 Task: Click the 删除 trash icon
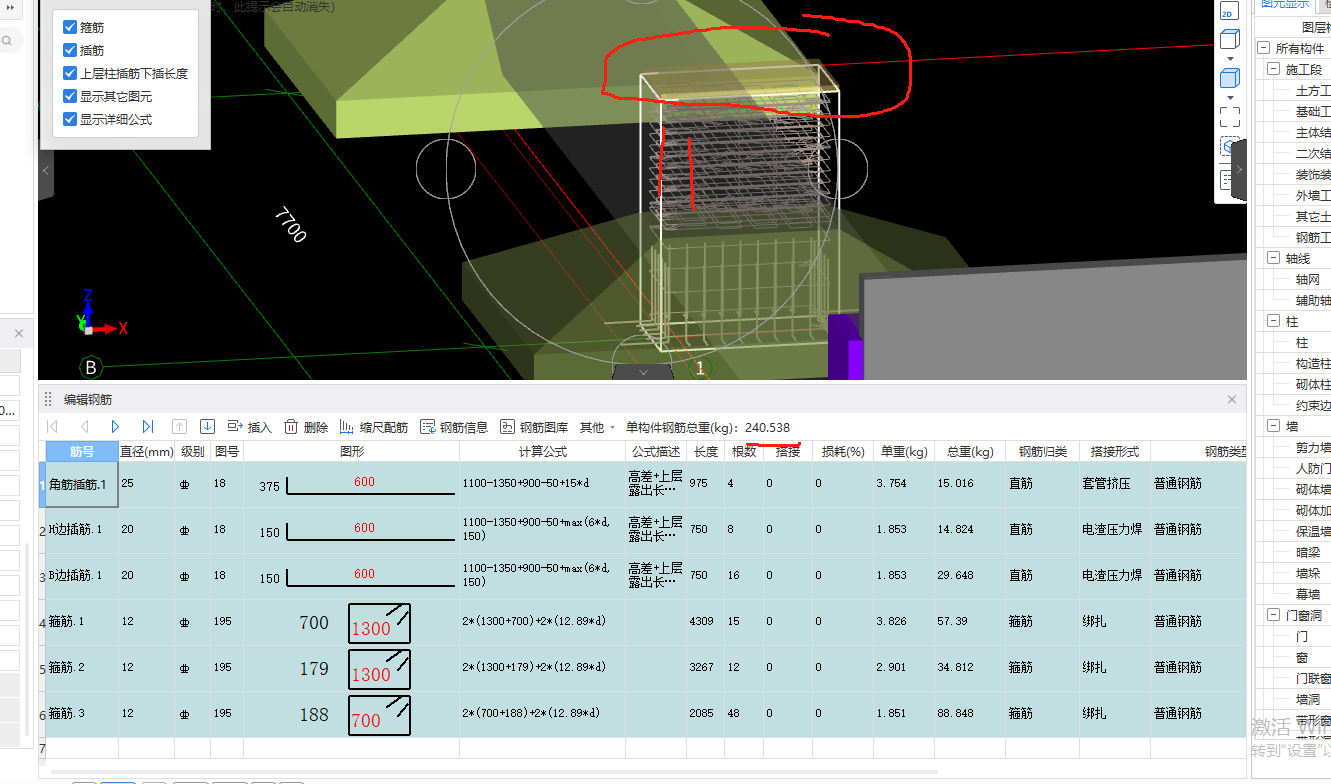(291, 427)
